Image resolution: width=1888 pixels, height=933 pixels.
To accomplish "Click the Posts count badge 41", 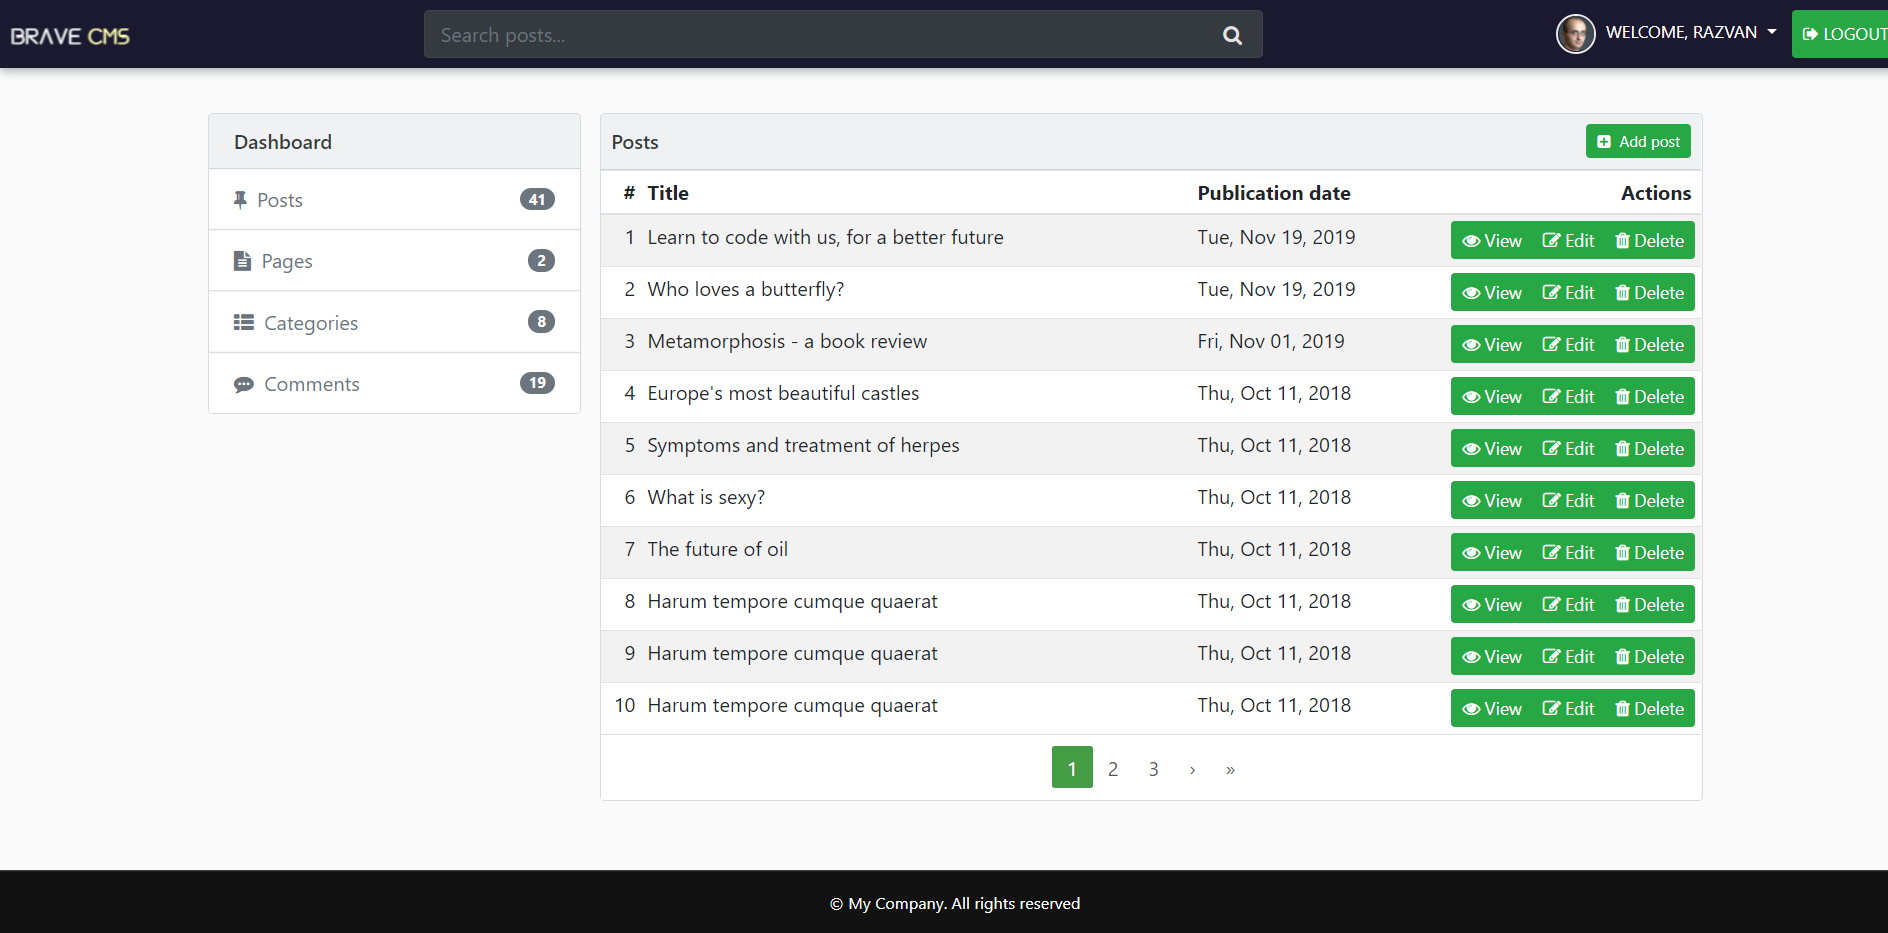I will pos(537,199).
